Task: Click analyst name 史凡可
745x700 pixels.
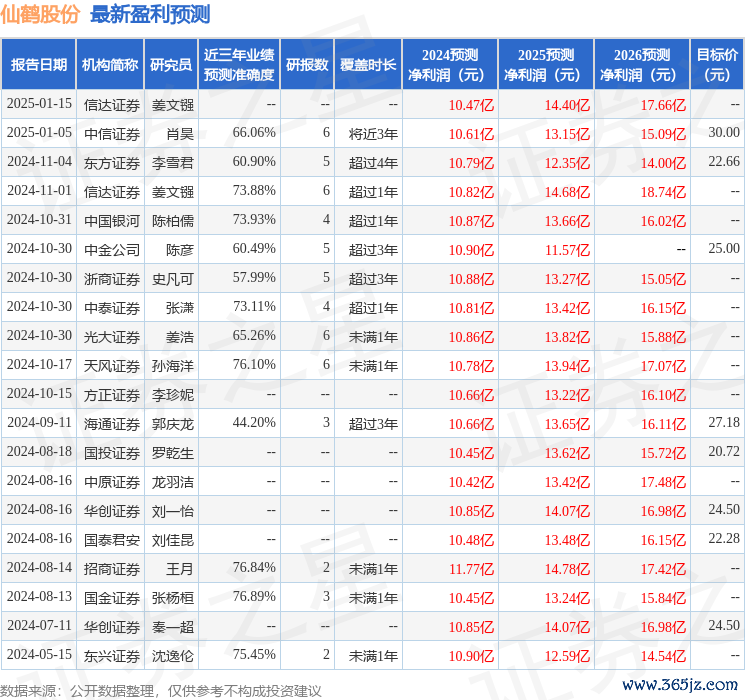Action: pyautogui.click(x=172, y=279)
